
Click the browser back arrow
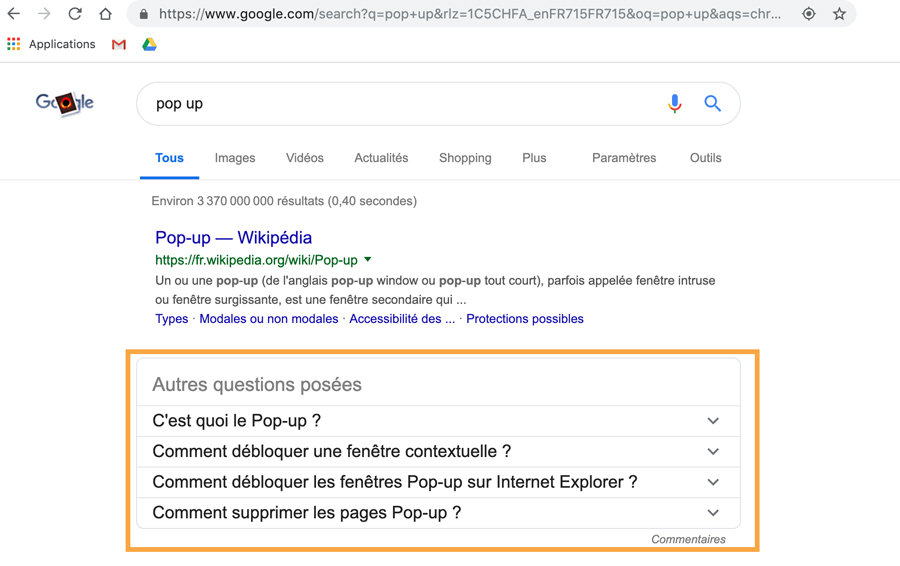(14, 14)
